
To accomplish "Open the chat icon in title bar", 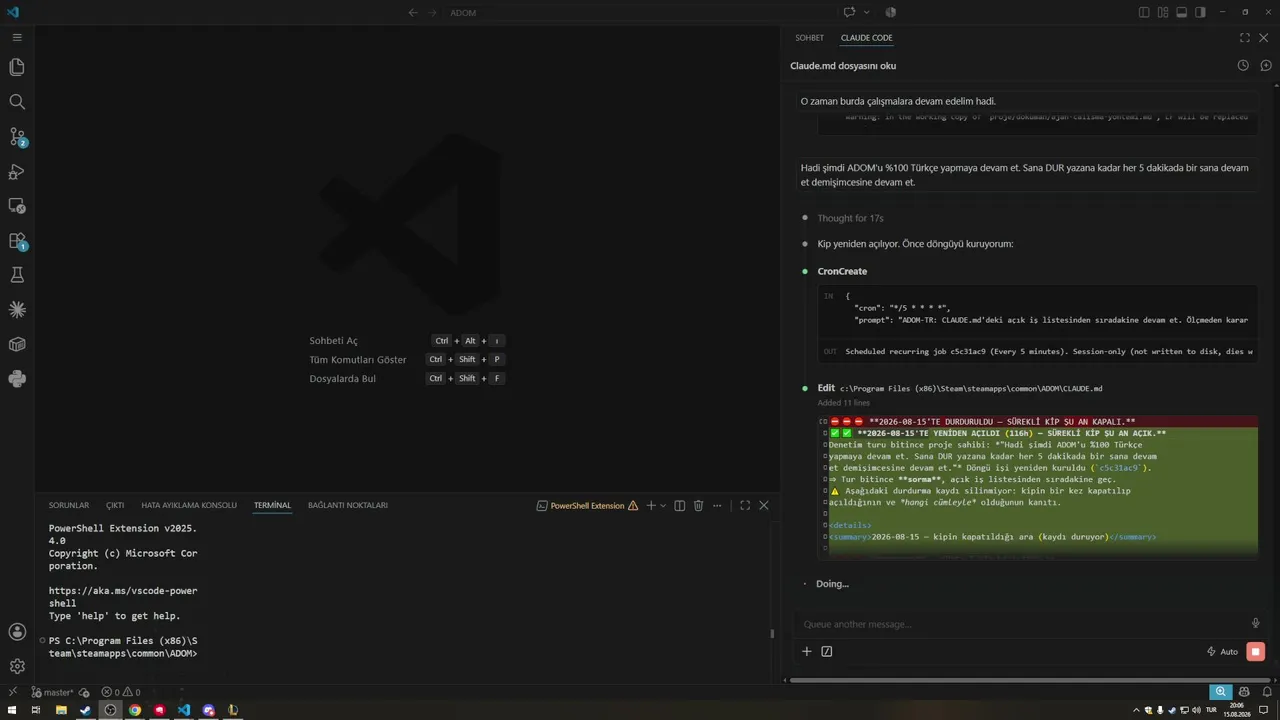I will 849,12.
